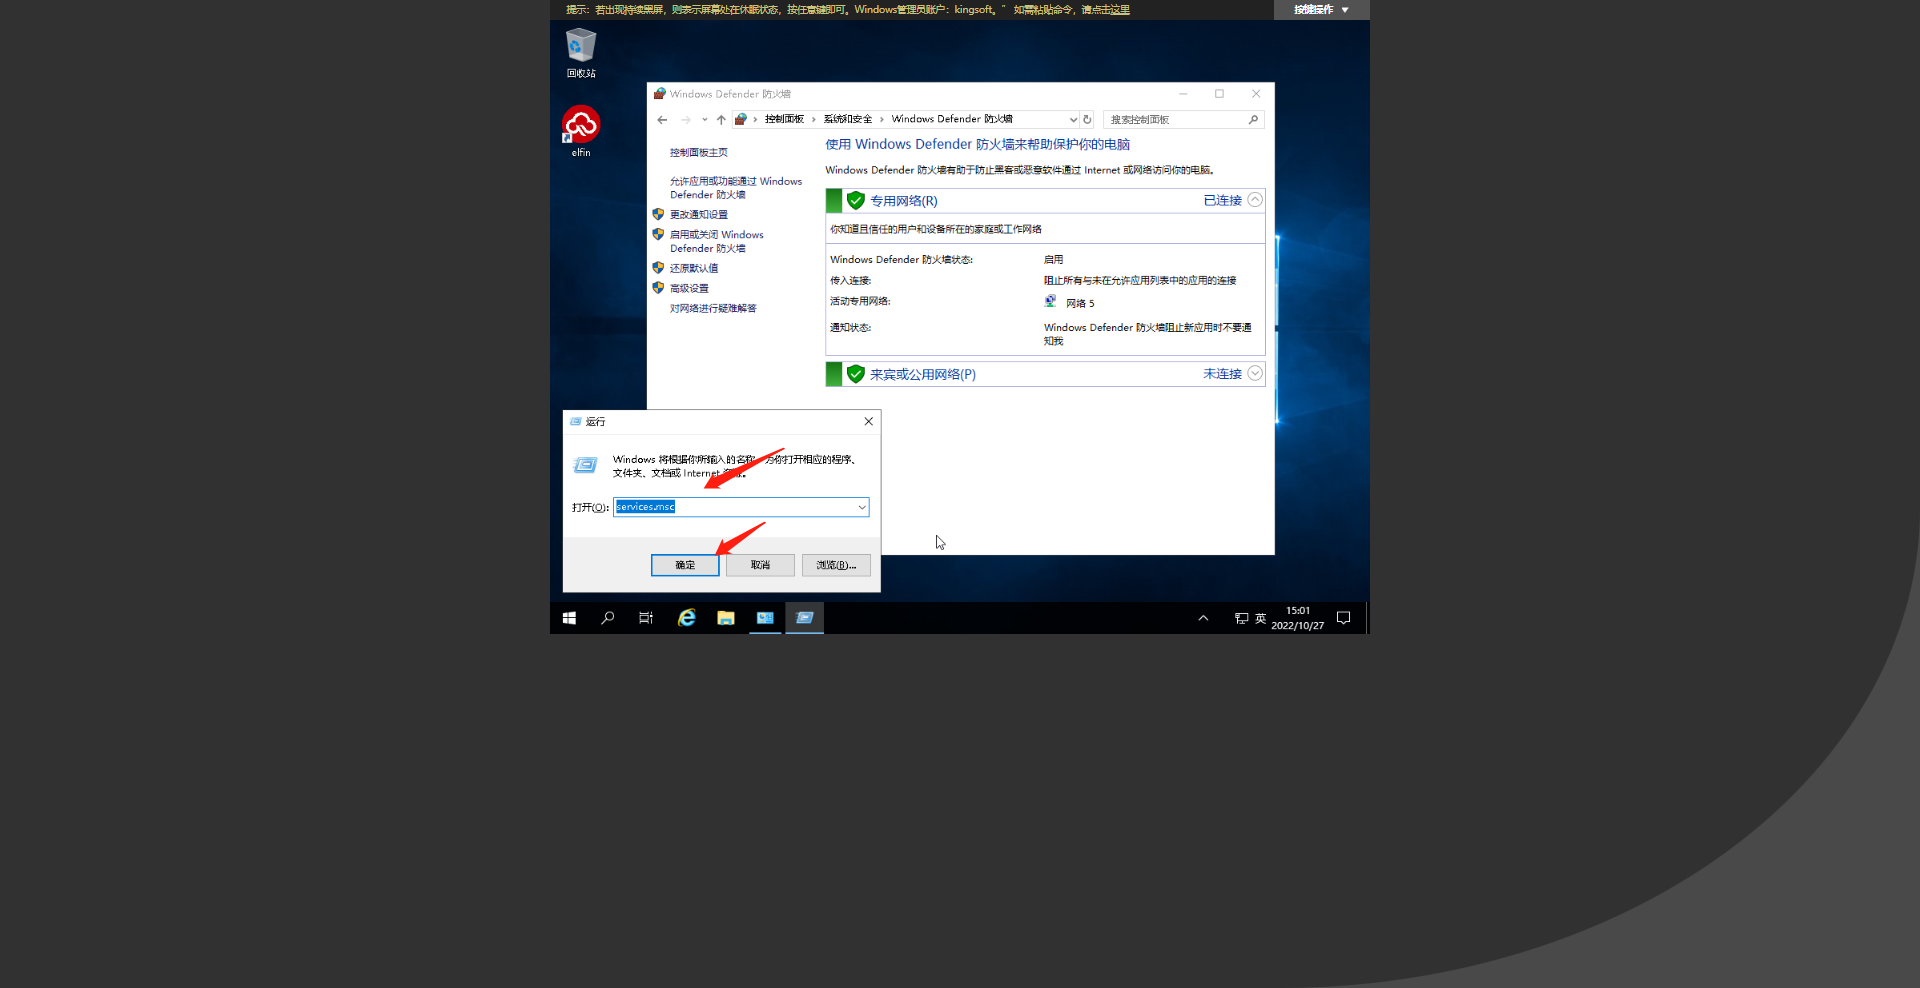Open the clock showing 15:01 2022/10/27
1920x988 pixels.
[x=1297, y=618]
